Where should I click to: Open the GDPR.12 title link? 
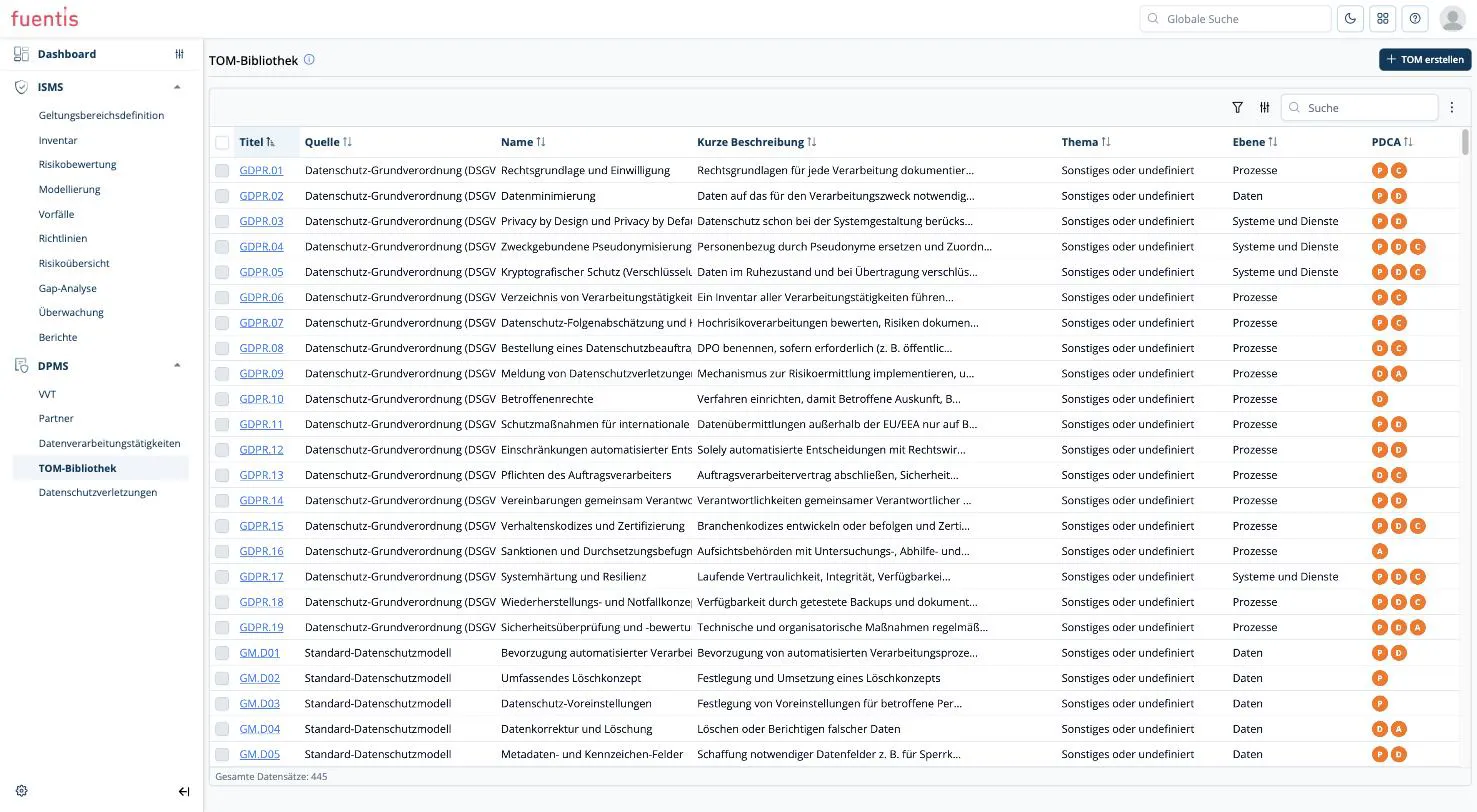[x=261, y=450]
